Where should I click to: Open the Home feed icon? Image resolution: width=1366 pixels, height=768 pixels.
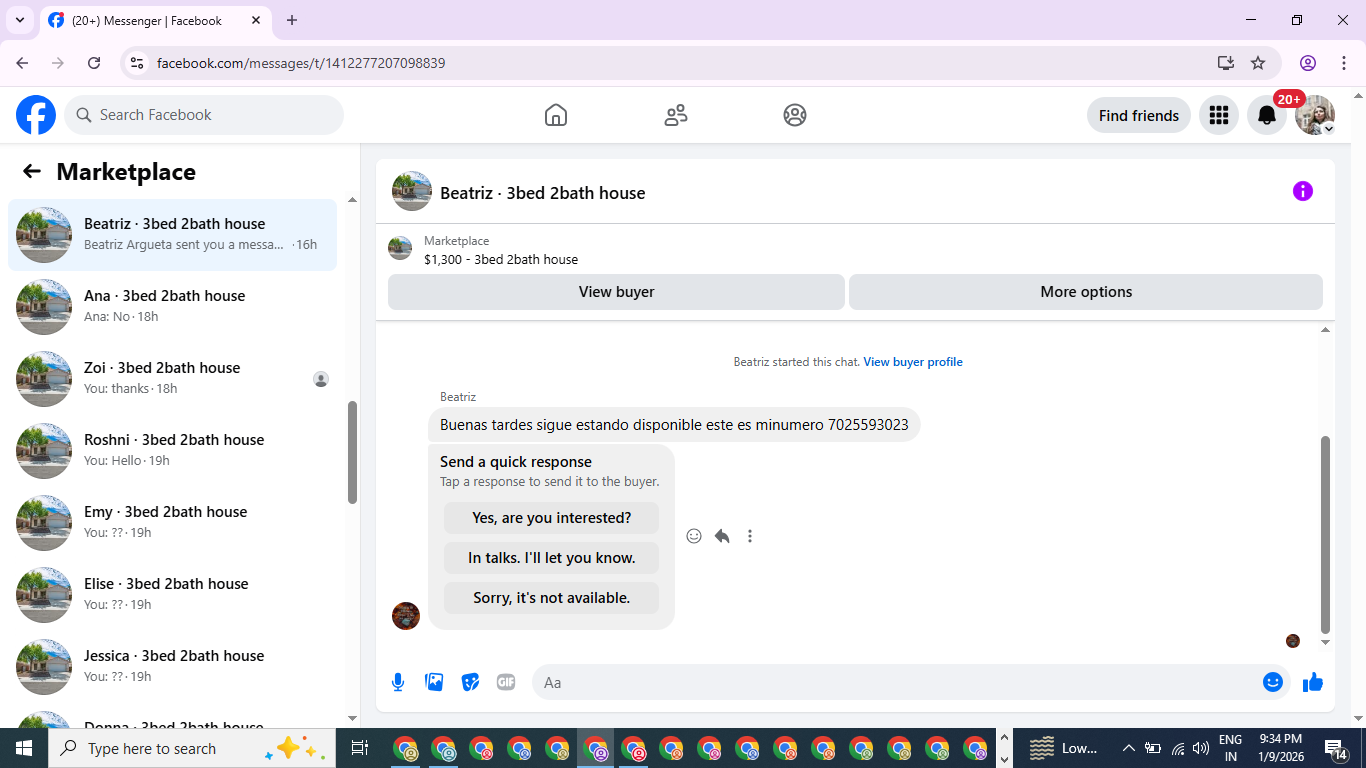pyautogui.click(x=556, y=115)
